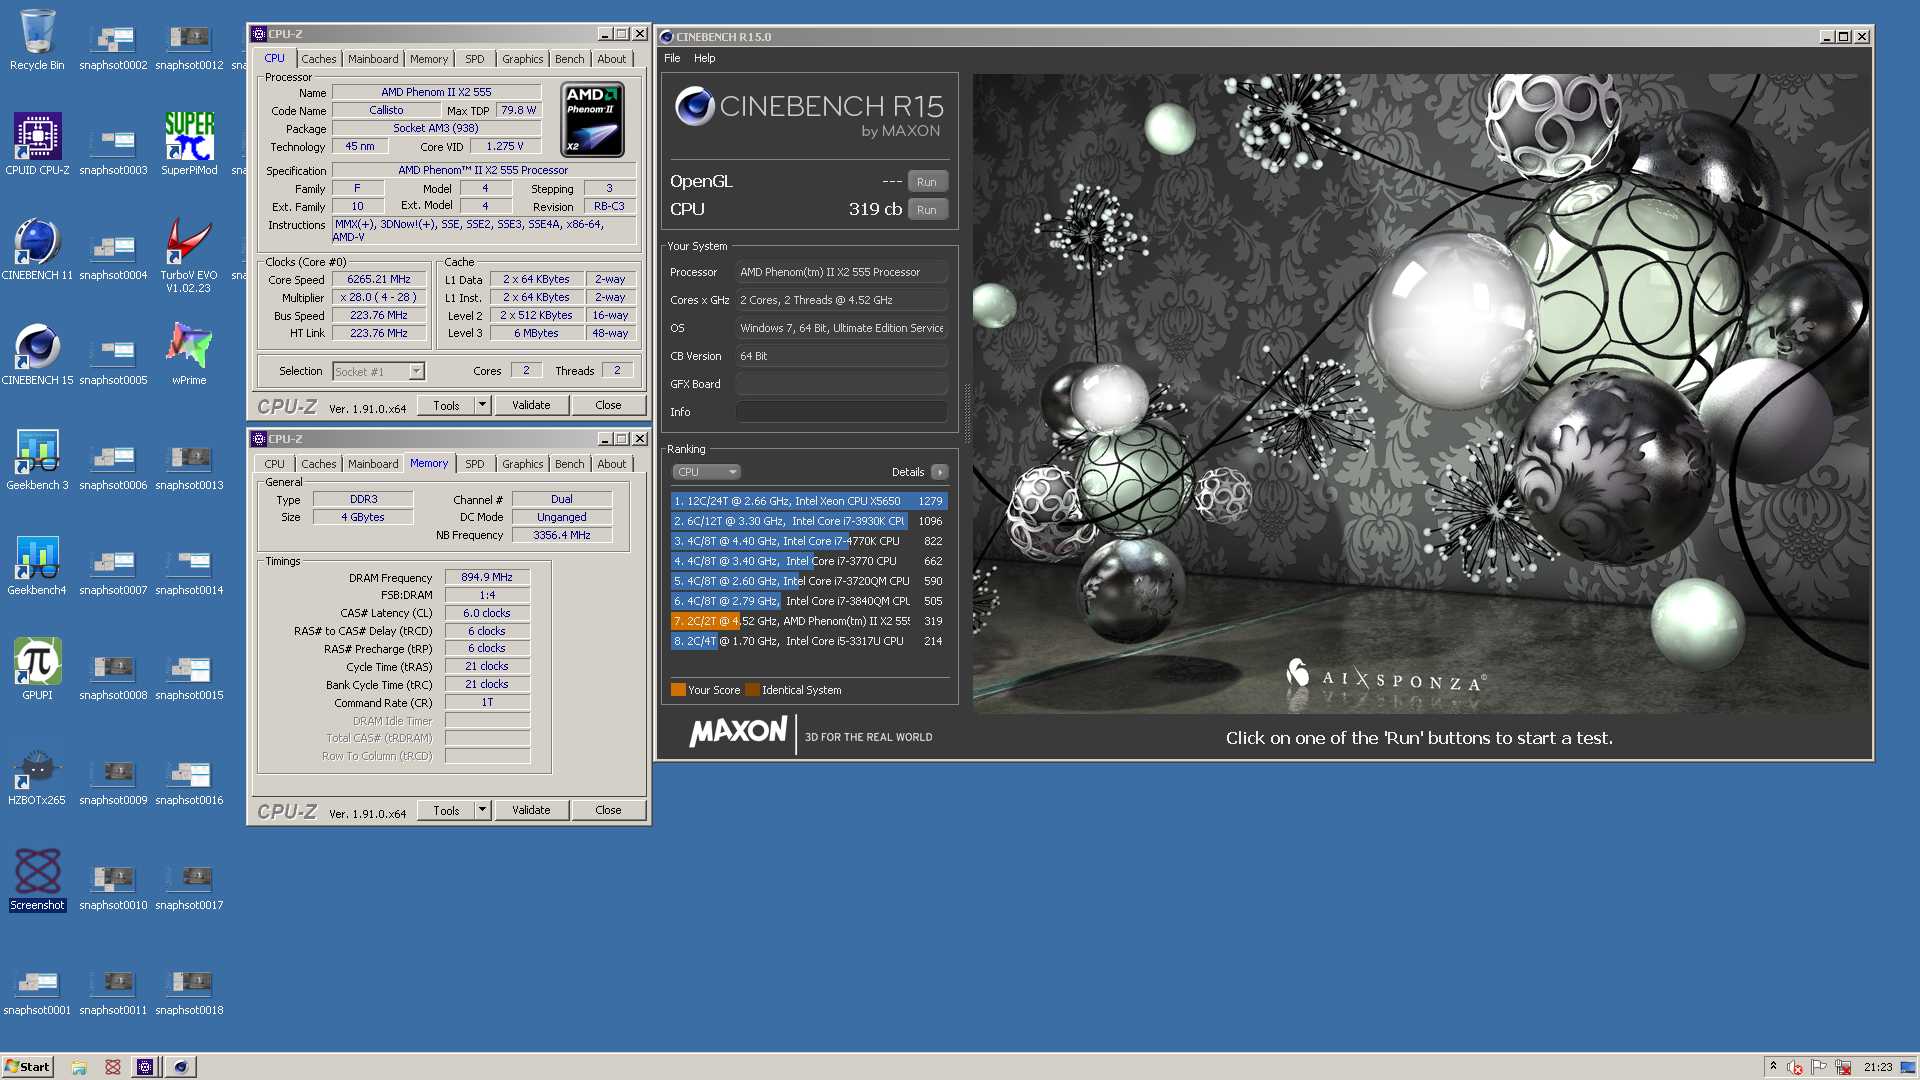Viewport: 1920px width, 1080px height.
Task: Click the taskbar clock showing 21:23
Action: (1878, 1067)
